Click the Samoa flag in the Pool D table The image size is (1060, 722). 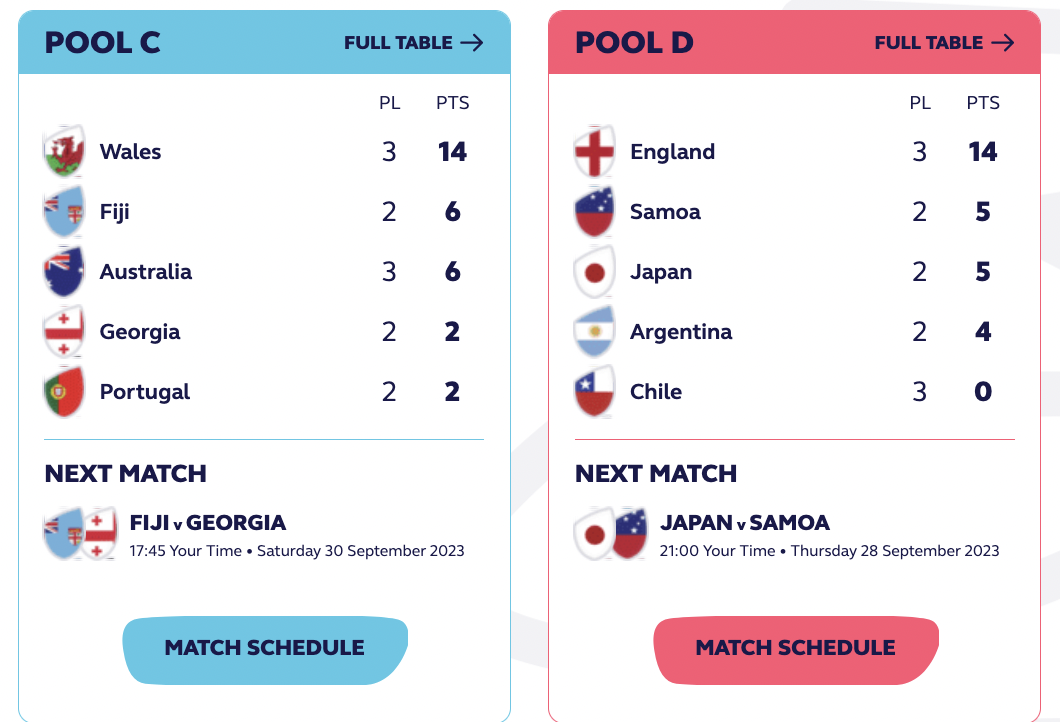[x=594, y=211]
